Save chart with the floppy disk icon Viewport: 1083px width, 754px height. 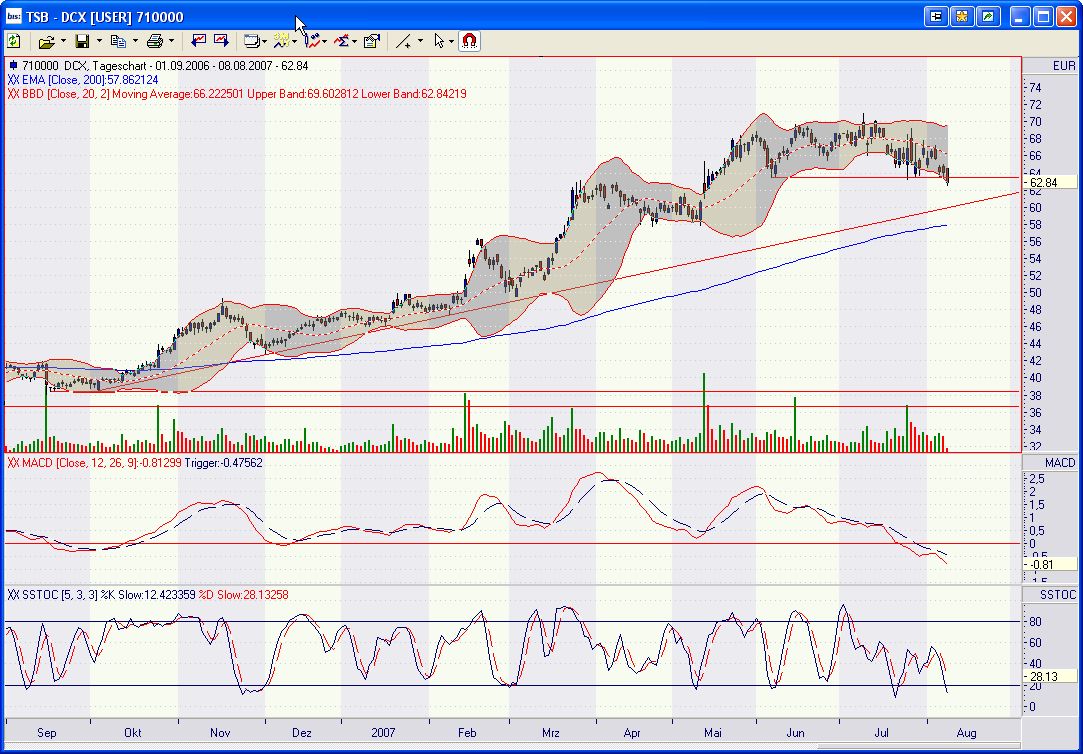[82, 41]
